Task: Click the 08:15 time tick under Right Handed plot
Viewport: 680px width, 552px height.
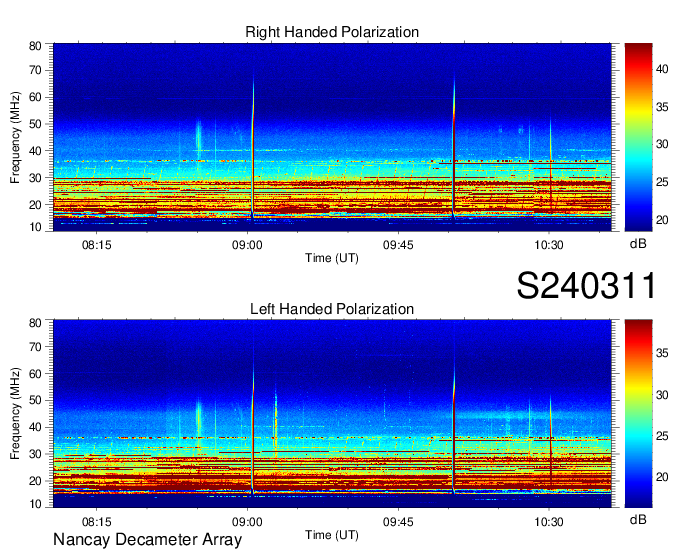Action: (x=96, y=245)
